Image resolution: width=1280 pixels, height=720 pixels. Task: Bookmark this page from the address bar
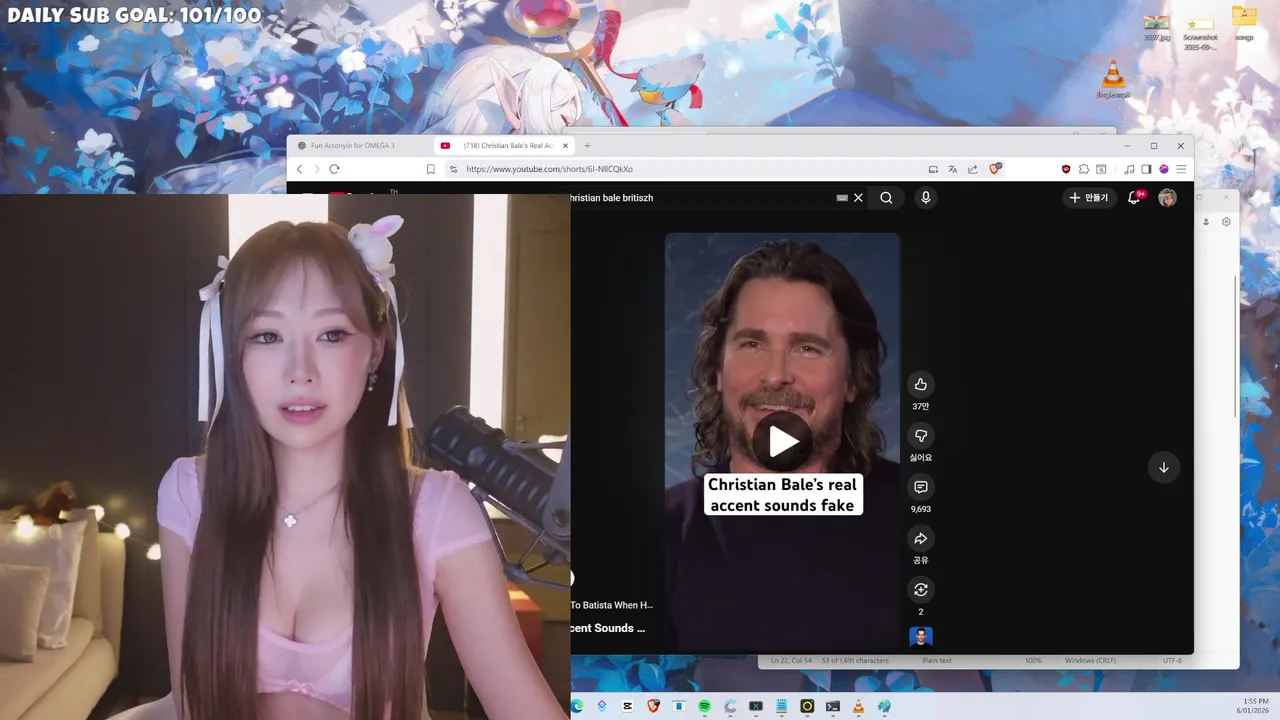(x=431, y=169)
